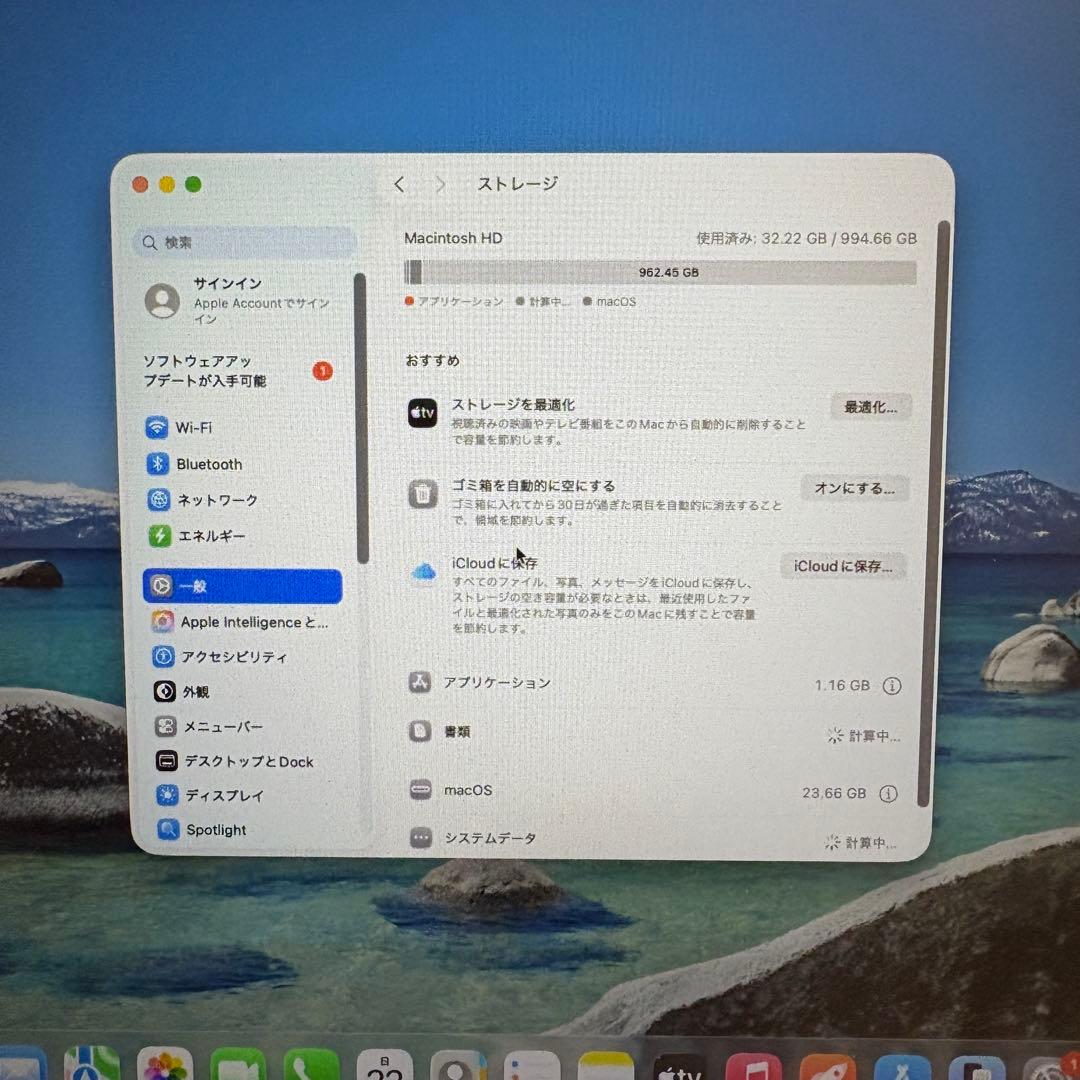This screenshot has width=1080, height=1080.
Task: Select the システムデータ storage row
Action: click(654, 840)
